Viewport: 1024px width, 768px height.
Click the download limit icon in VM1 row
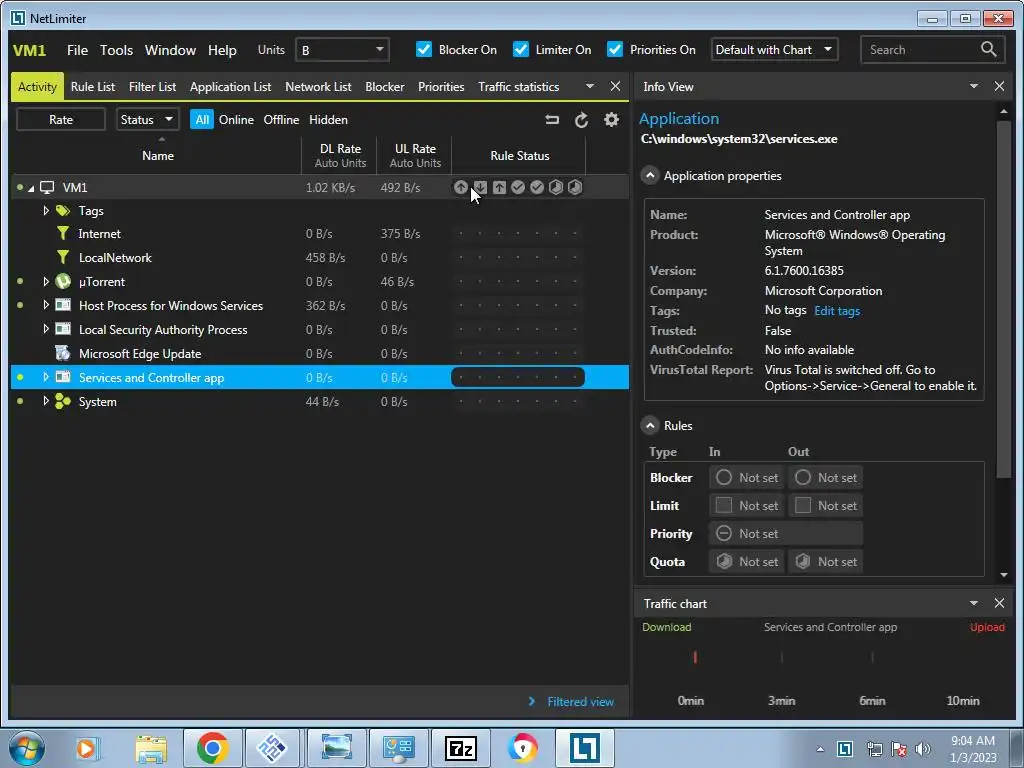click(x=480, y=187)
